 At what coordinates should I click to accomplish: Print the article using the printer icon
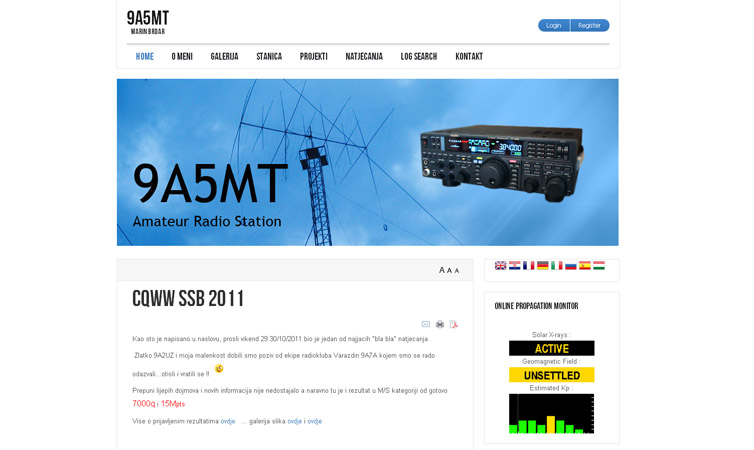440,324
